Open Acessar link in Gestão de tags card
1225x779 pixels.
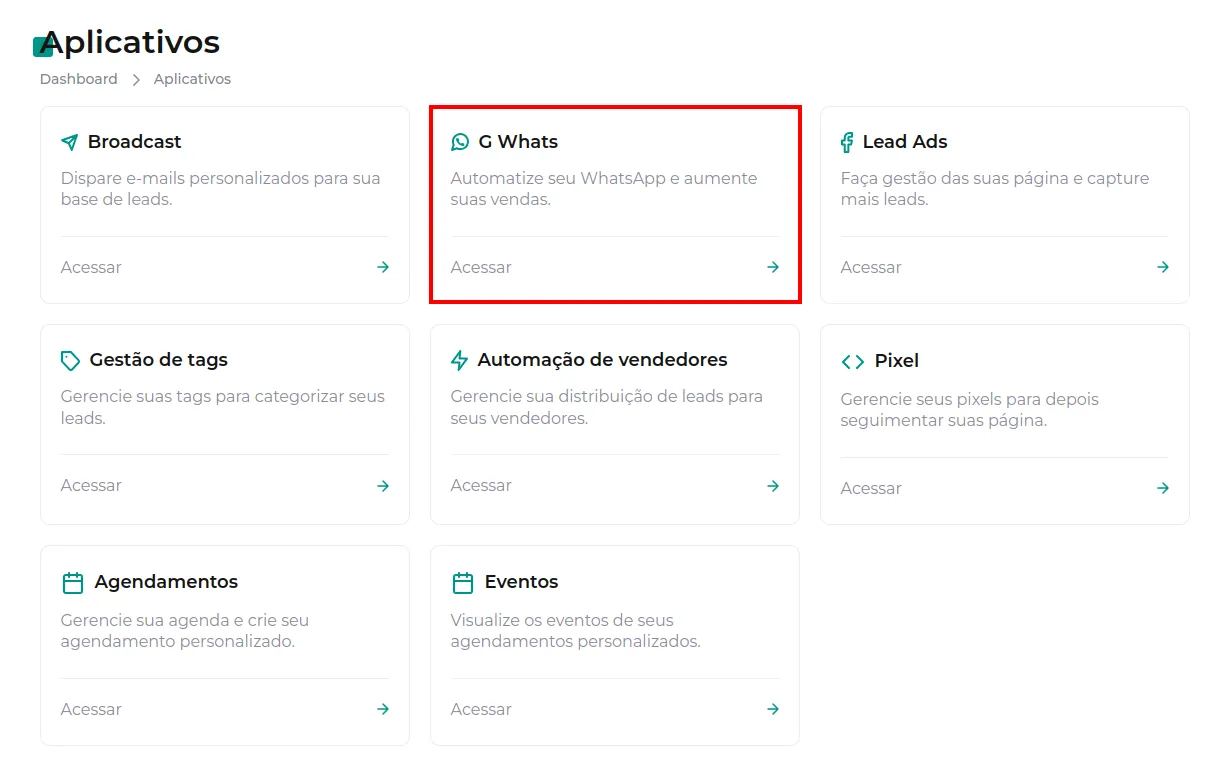tap(91, 485)
